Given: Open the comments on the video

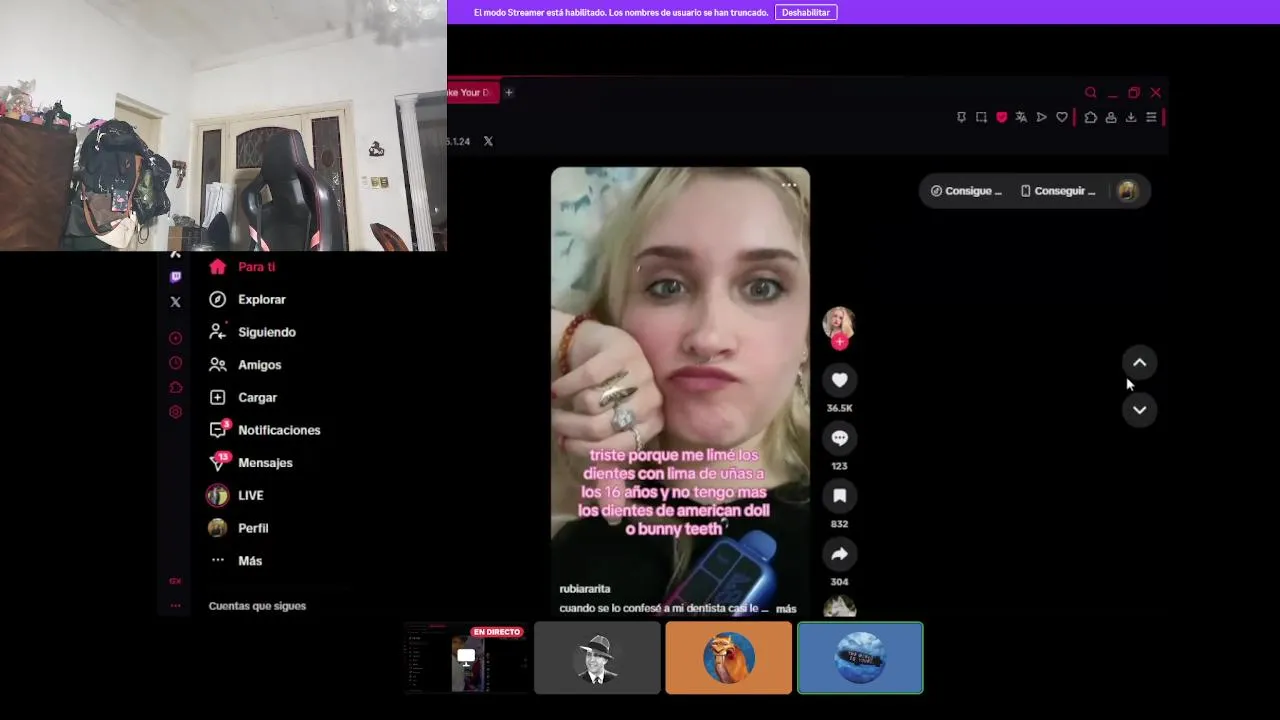Looking at the screenshot, I should tap(839, 438).
